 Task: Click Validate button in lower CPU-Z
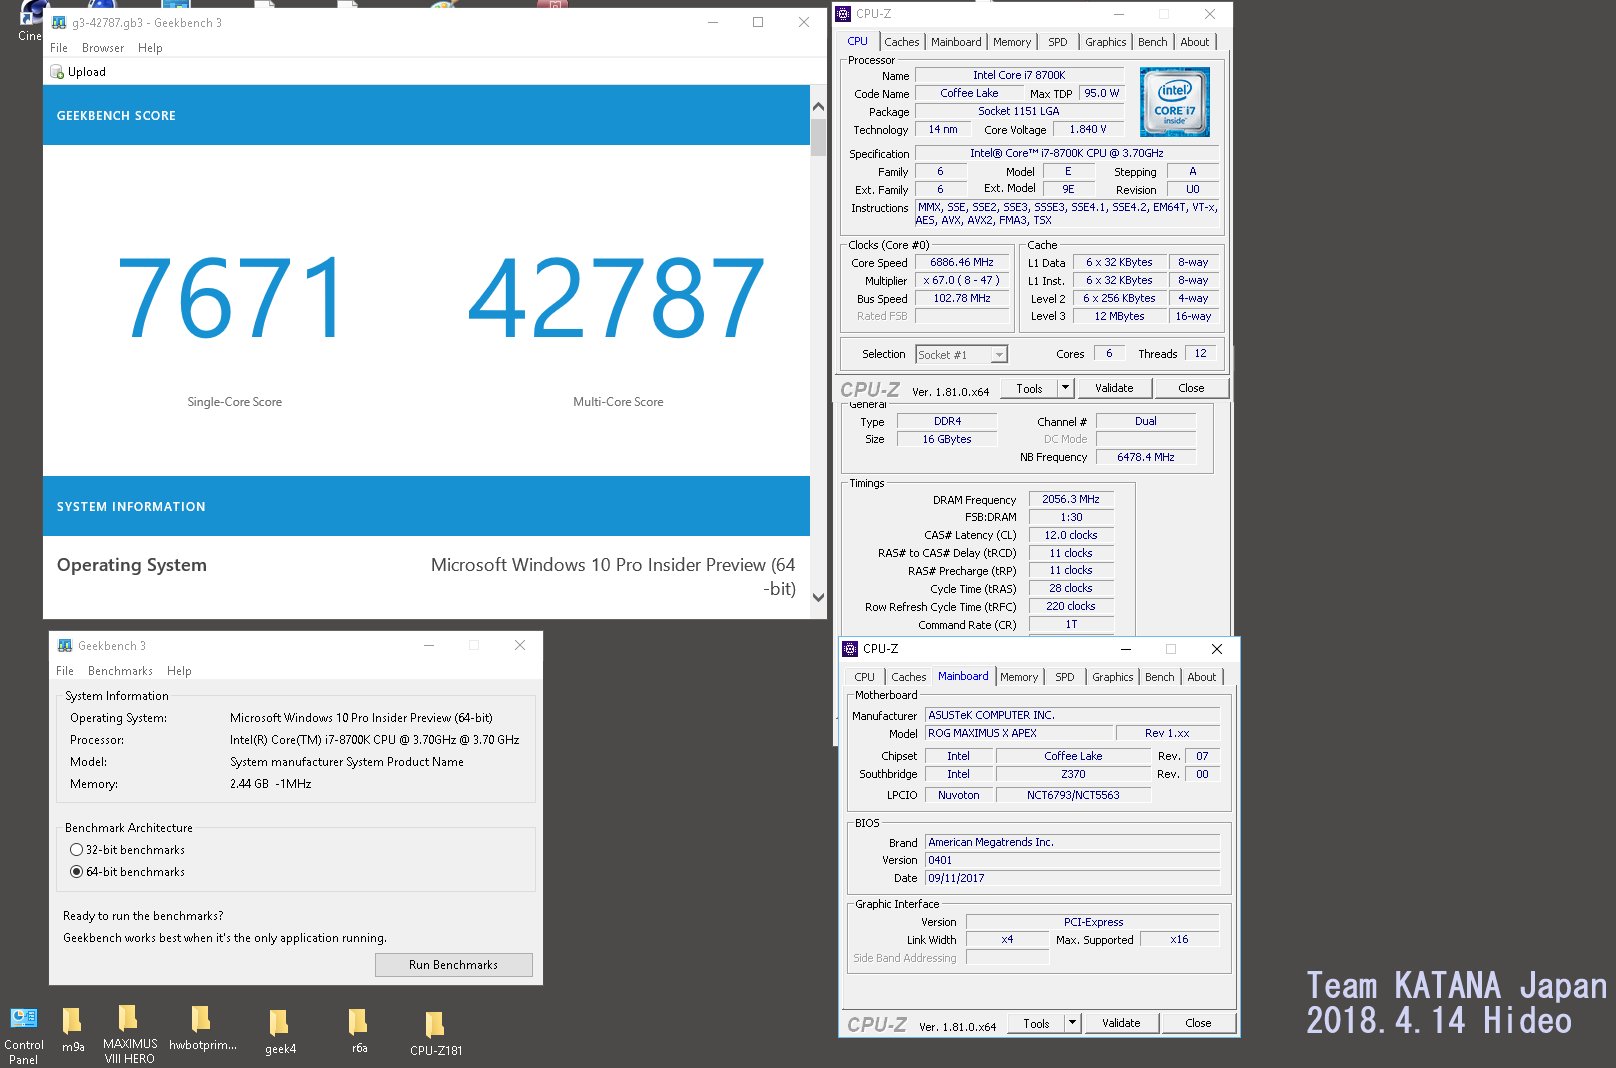pyautogui.click(x=1121, y=1023)
